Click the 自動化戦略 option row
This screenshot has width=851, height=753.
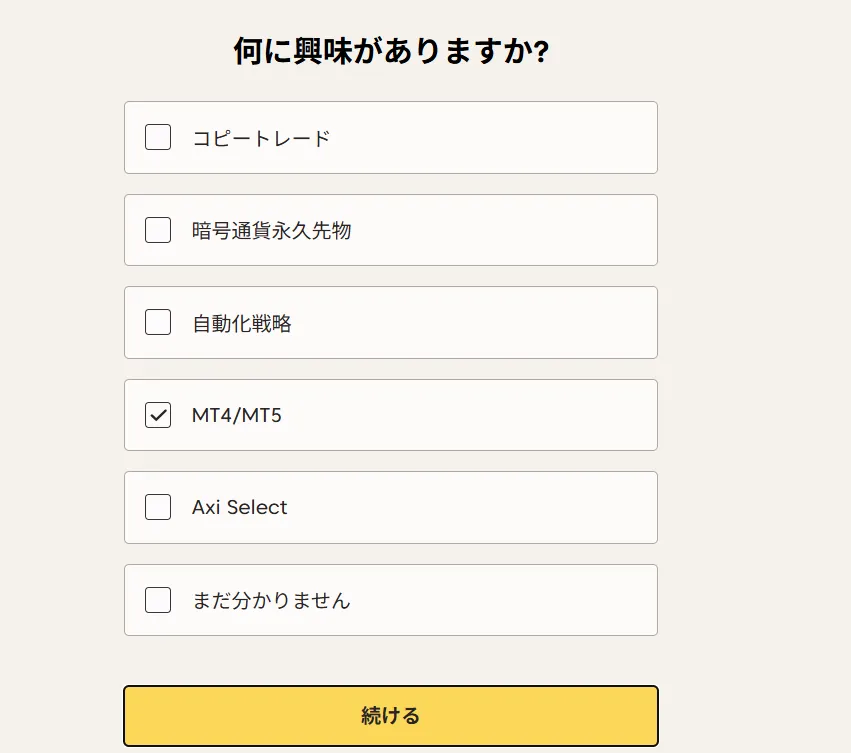[x=390, y=322]
